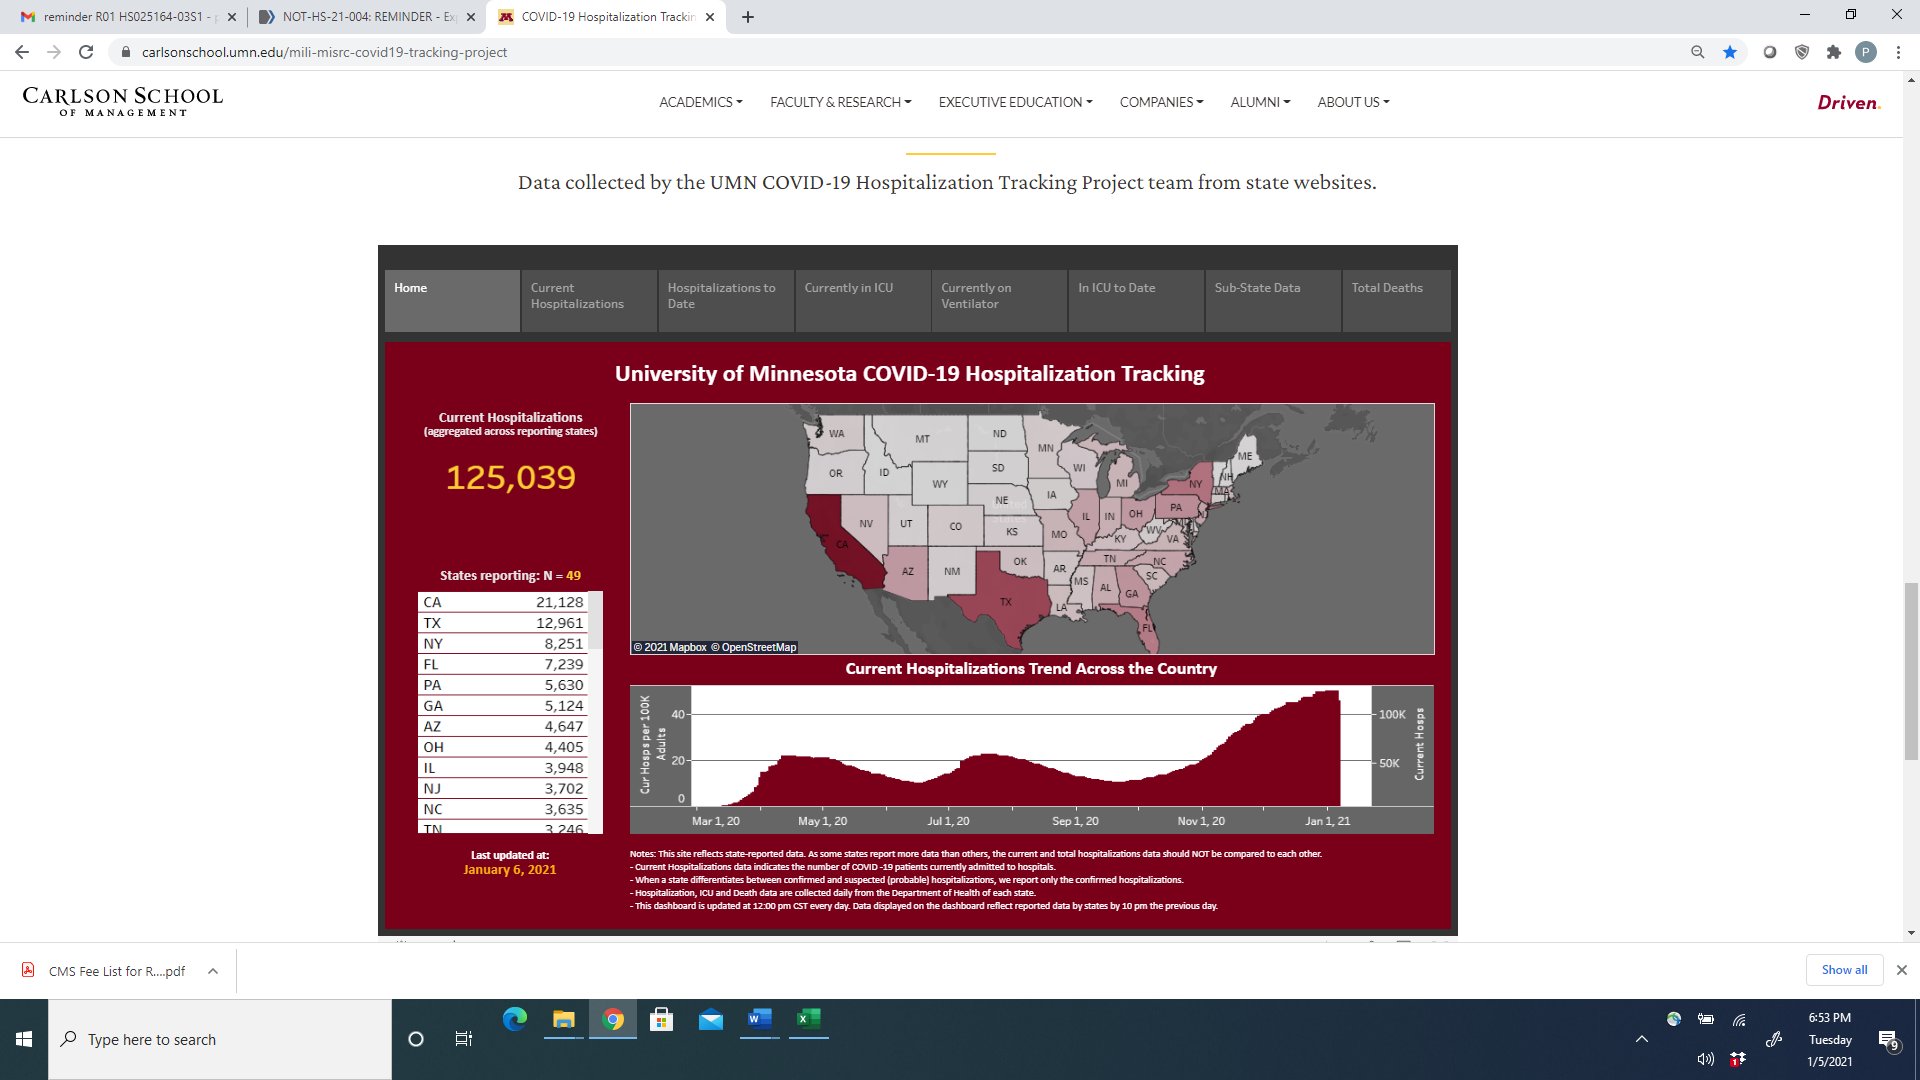Click the Driven logo link
1920x1080 pixels.
click(x=1848, y=102)
